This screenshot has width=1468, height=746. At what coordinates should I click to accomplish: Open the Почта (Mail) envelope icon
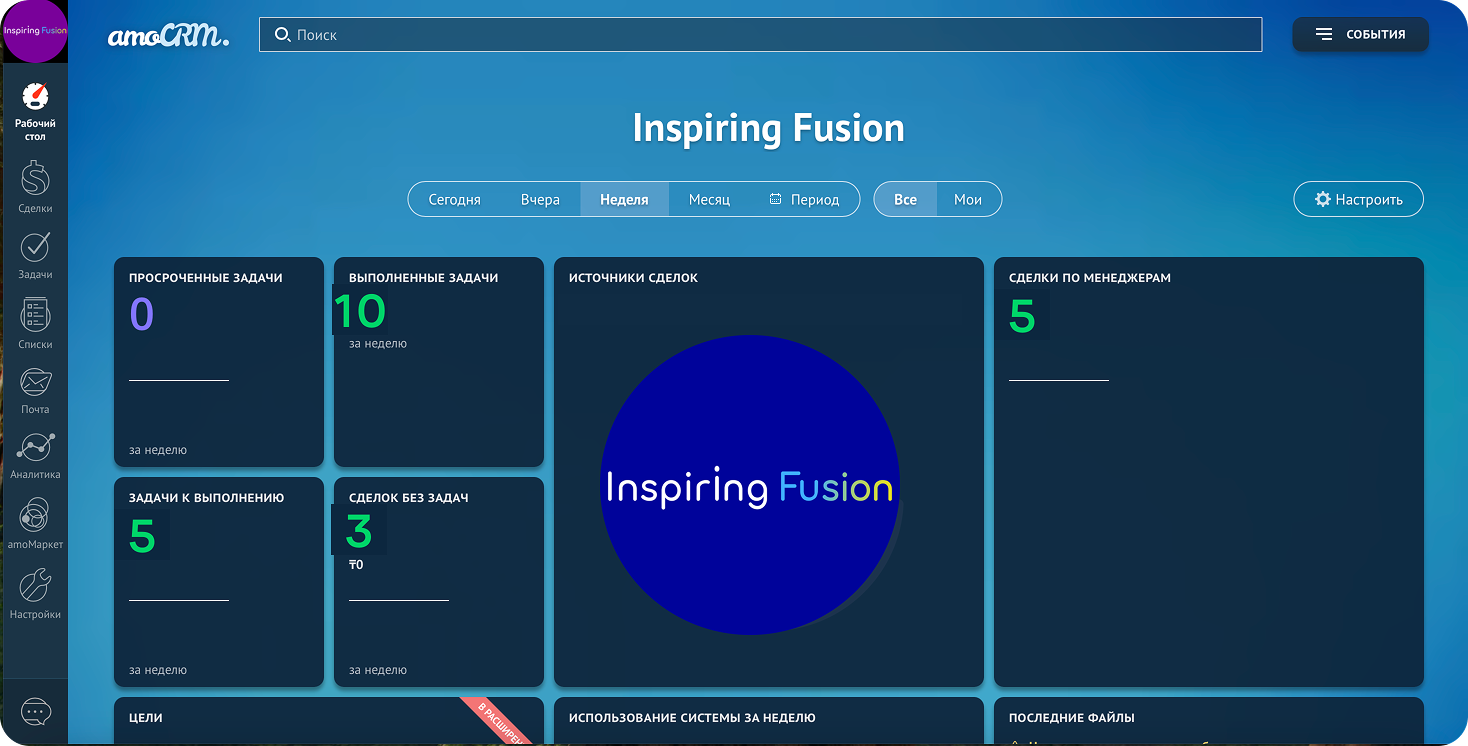pos(35,382)
